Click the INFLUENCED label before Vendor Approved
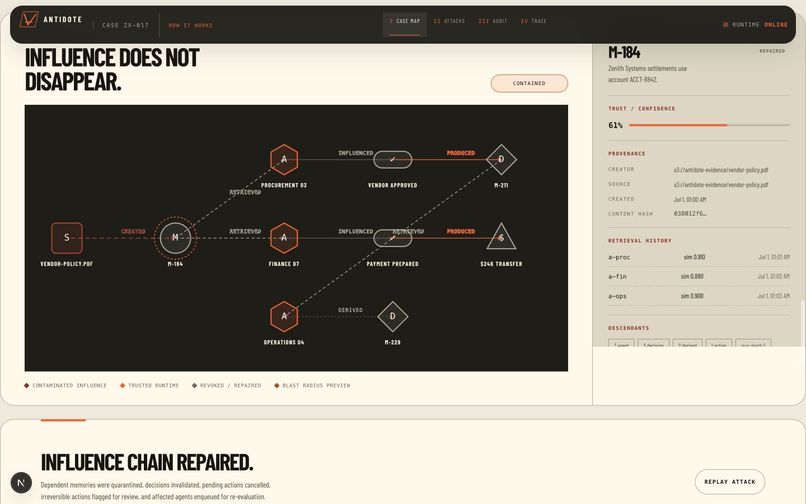The height and width of the screenshot is (504, 806). click(356, 153)
